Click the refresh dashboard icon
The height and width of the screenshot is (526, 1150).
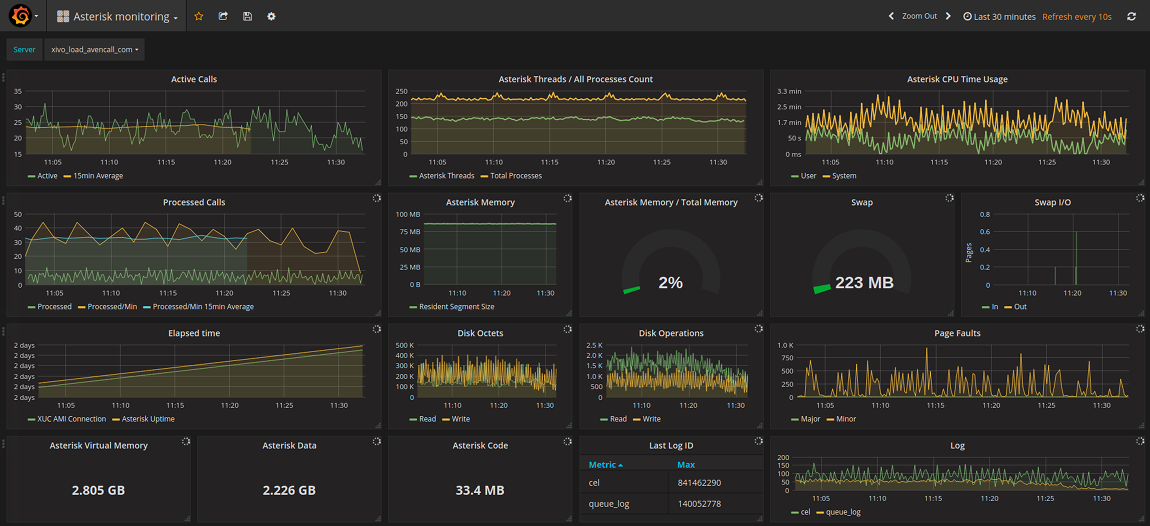pos(1131,17)
